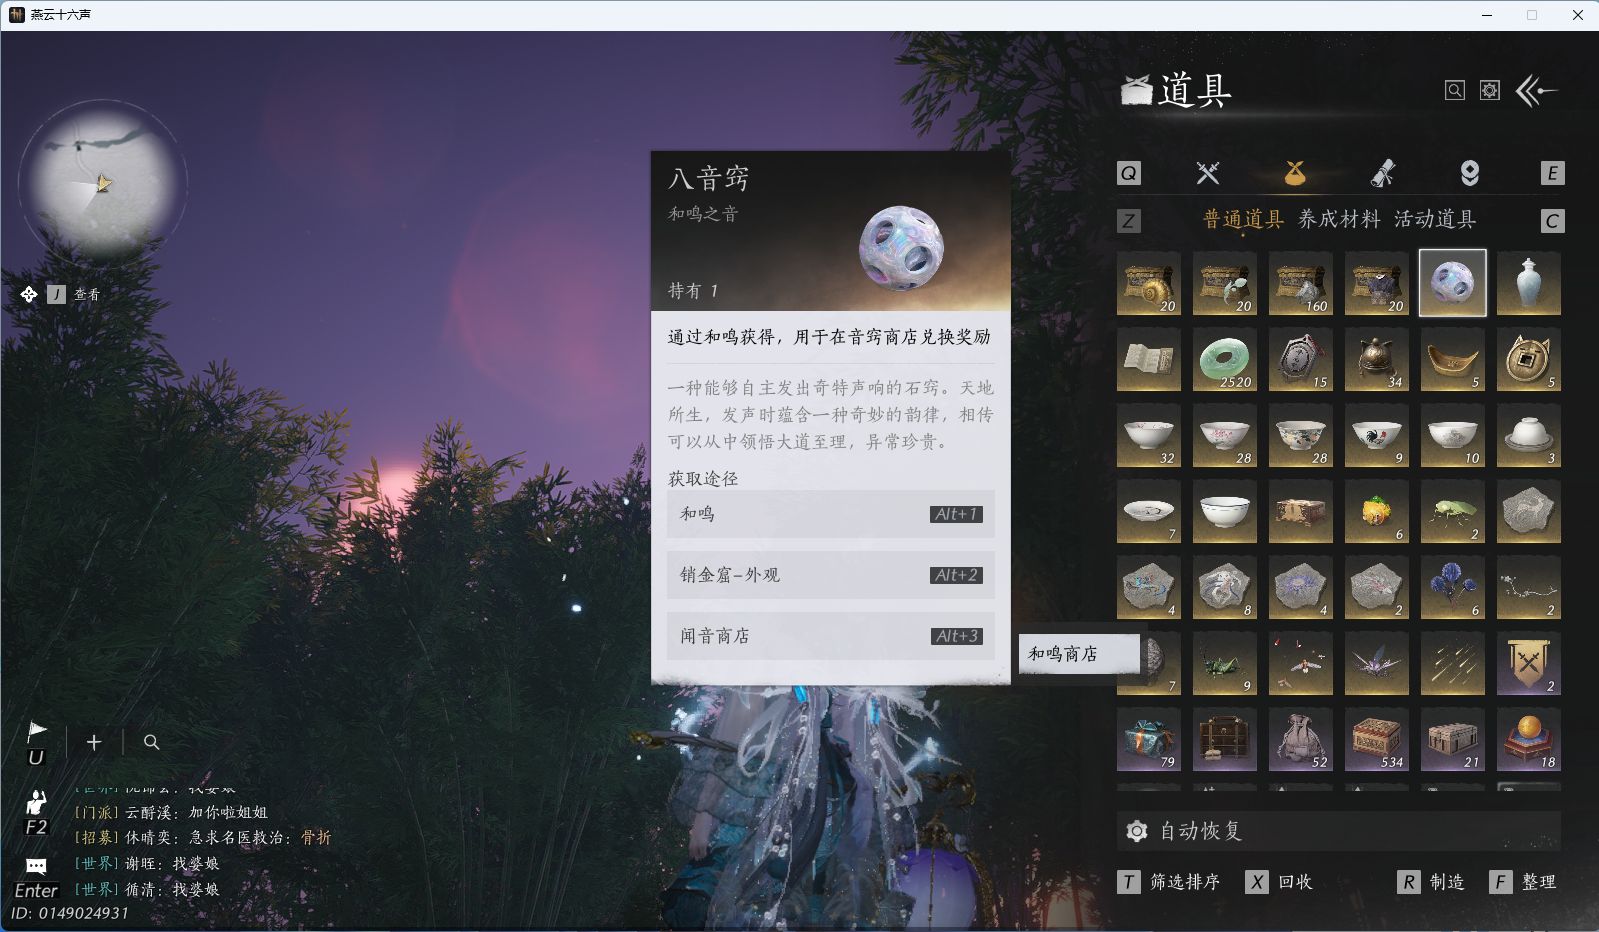Select the hexagonal mirror item with 15
Screen dimensions: 1599x932
tap(1300, 359)
